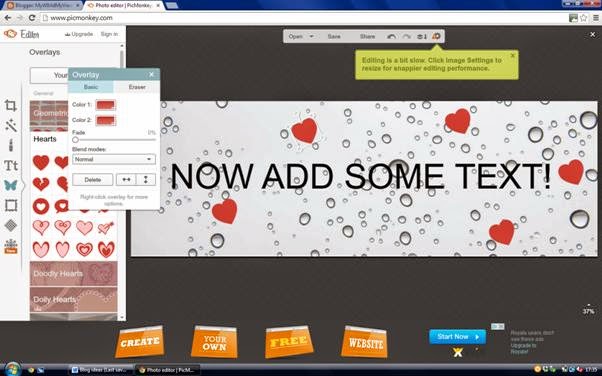The width and height of the screenshot is (602, 376).
Task: Open the dropdown arrow beside Open
Action: pos(311,36)
